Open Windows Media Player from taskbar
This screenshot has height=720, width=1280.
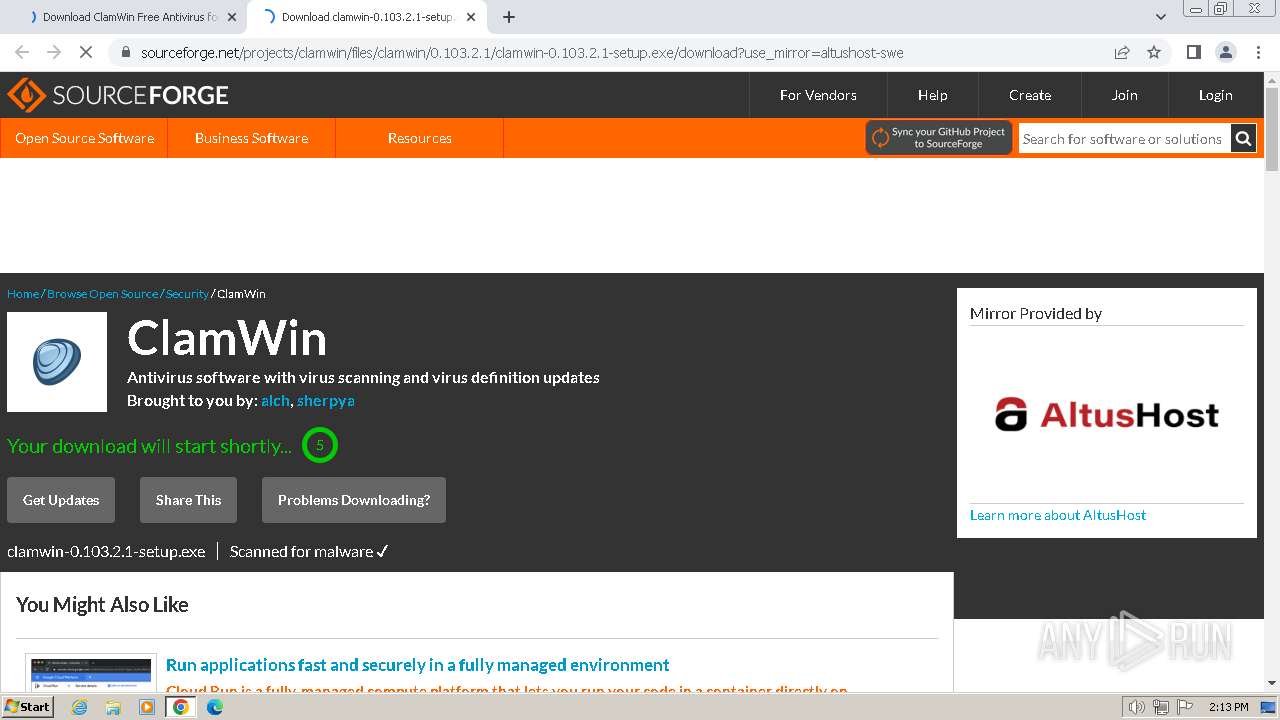(x=147, y=707)
